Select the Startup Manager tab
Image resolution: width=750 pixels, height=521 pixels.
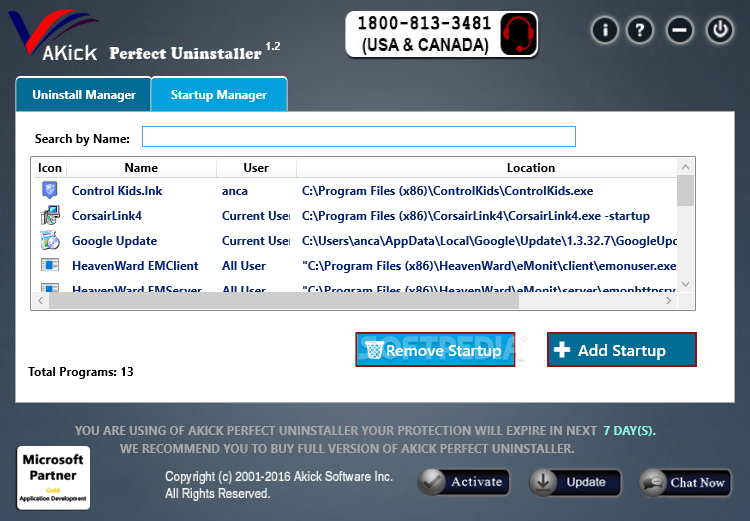[x=219, y=95]
